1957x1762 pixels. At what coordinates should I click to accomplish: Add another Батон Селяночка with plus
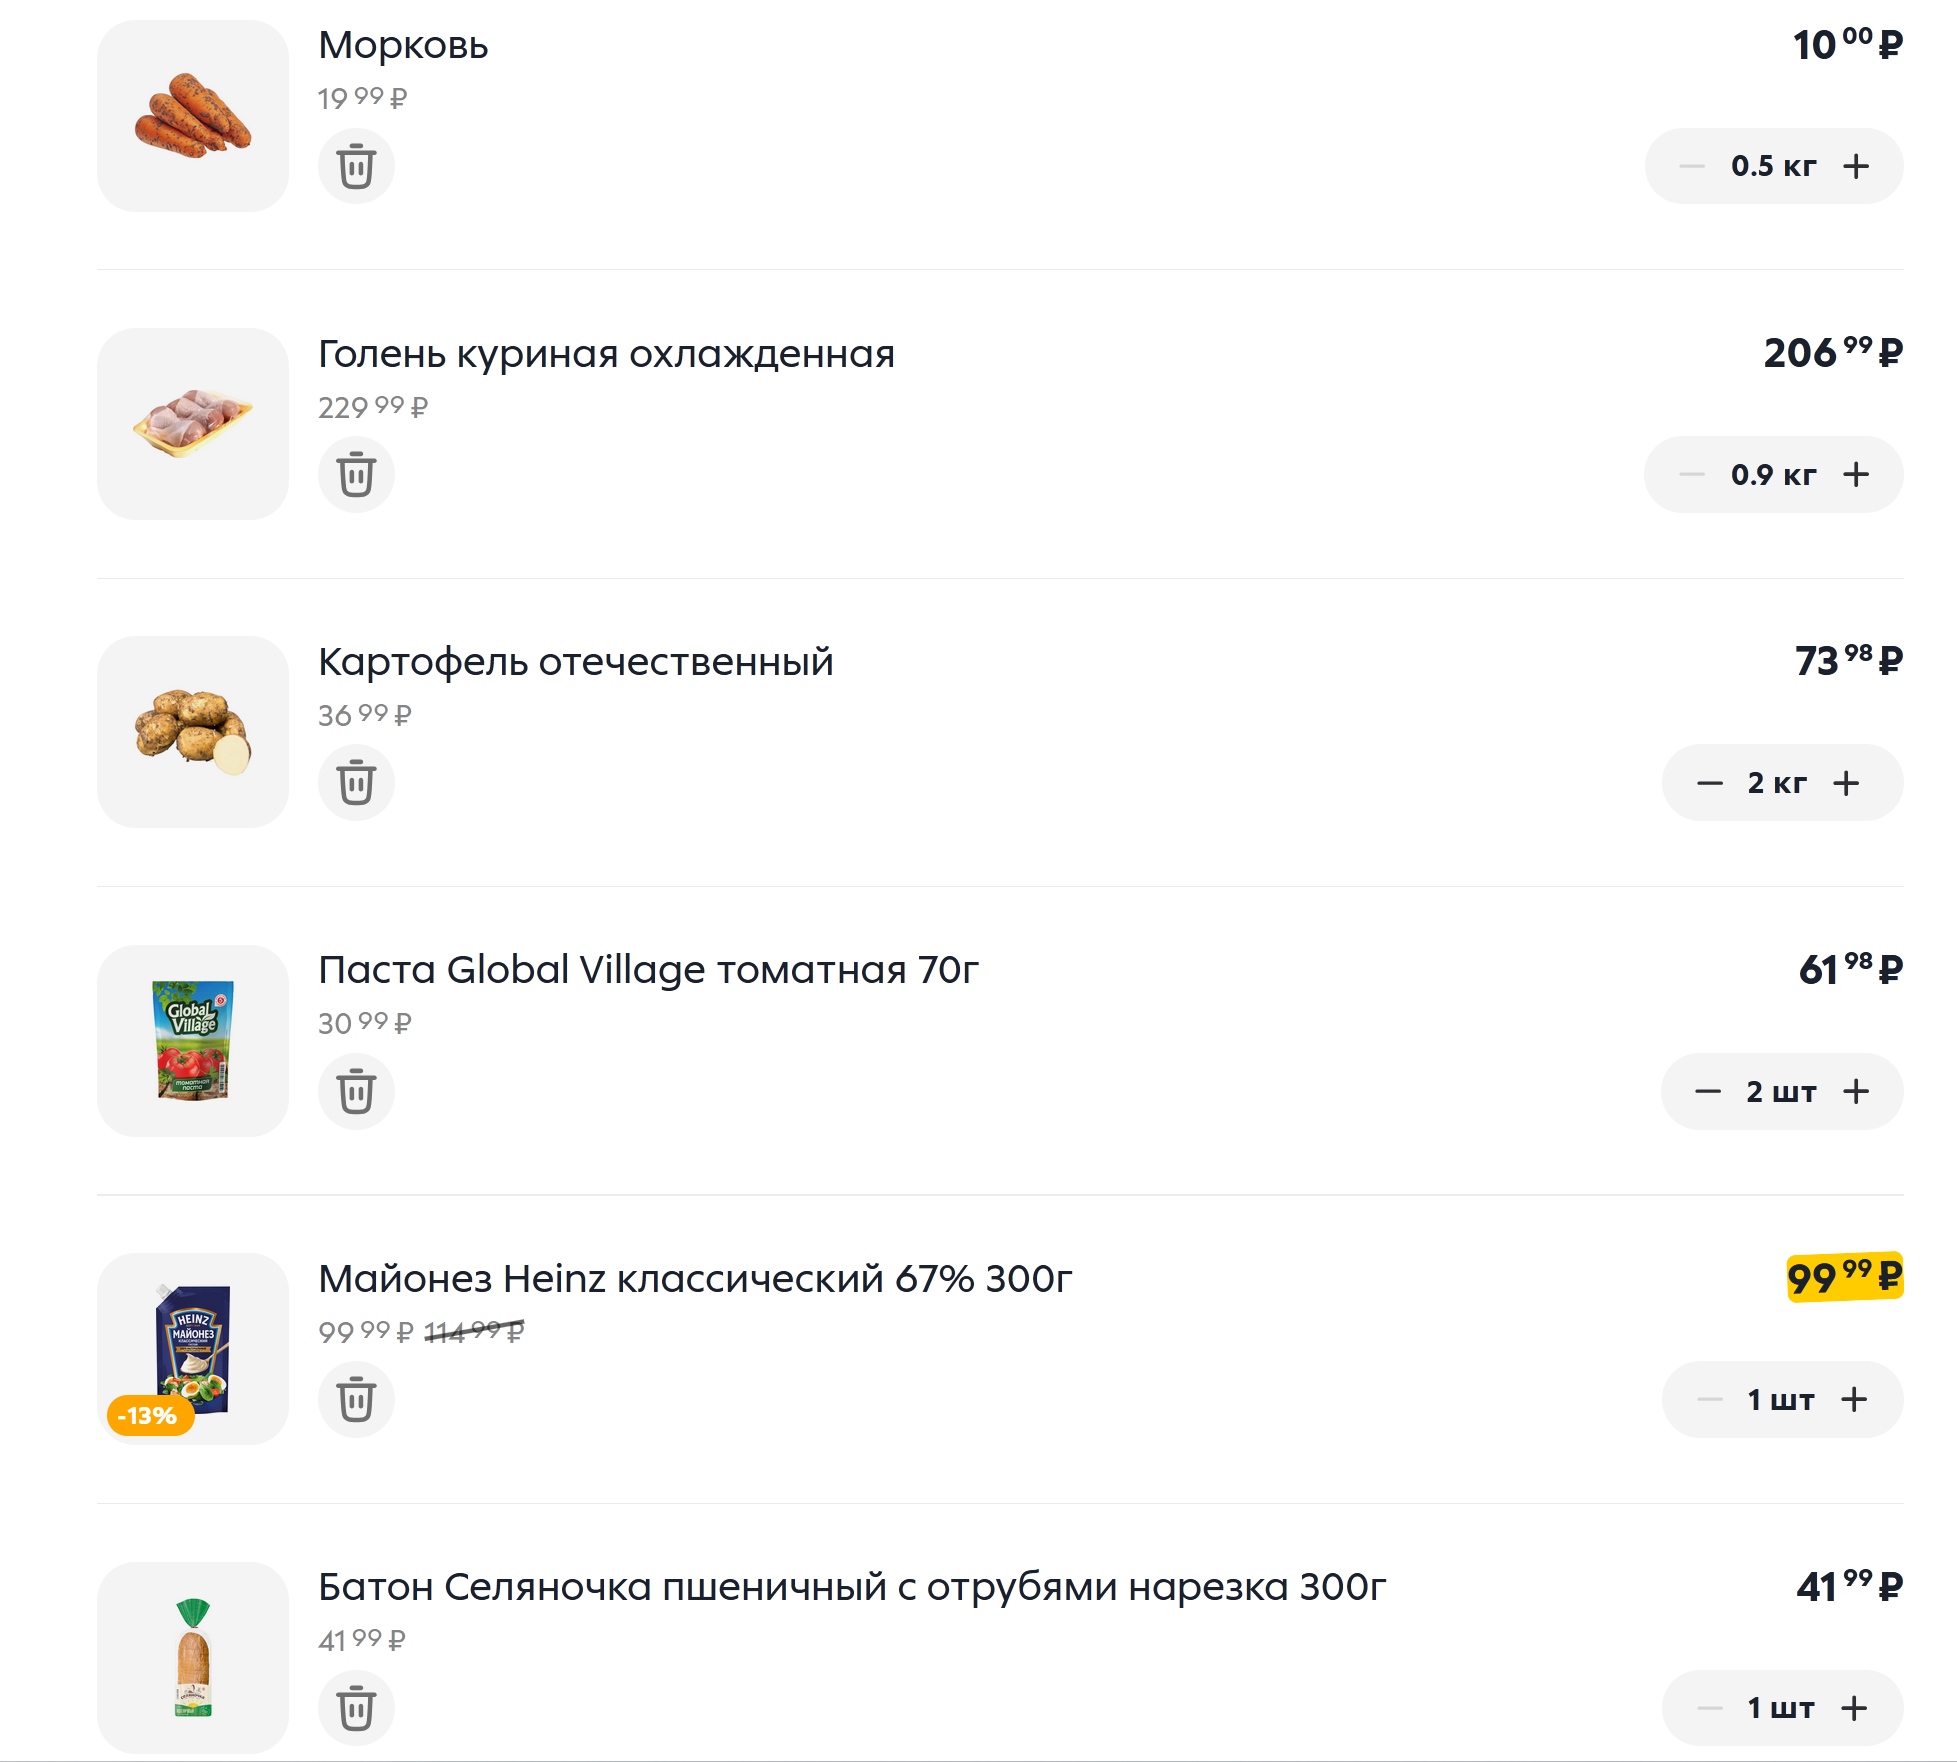(1854, 1707)
